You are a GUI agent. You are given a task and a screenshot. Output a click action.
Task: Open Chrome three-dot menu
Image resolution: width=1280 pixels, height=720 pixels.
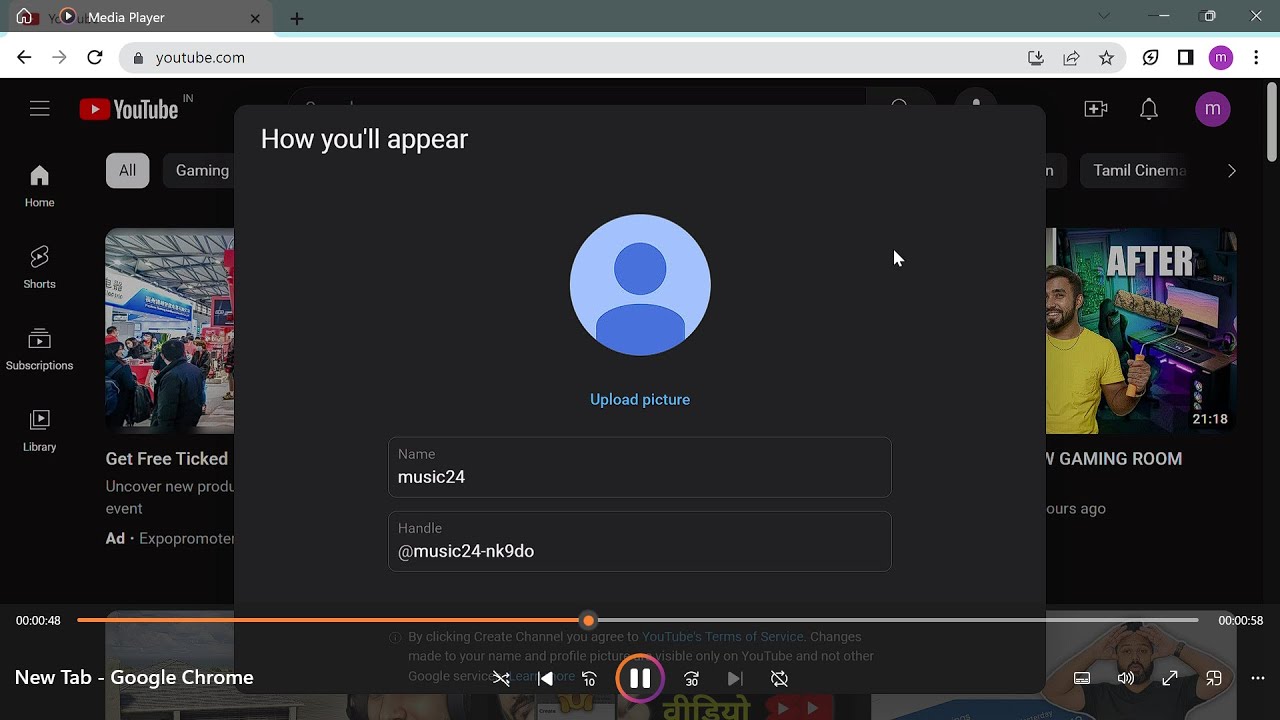pyautogui.click(x=1256, y=58)
